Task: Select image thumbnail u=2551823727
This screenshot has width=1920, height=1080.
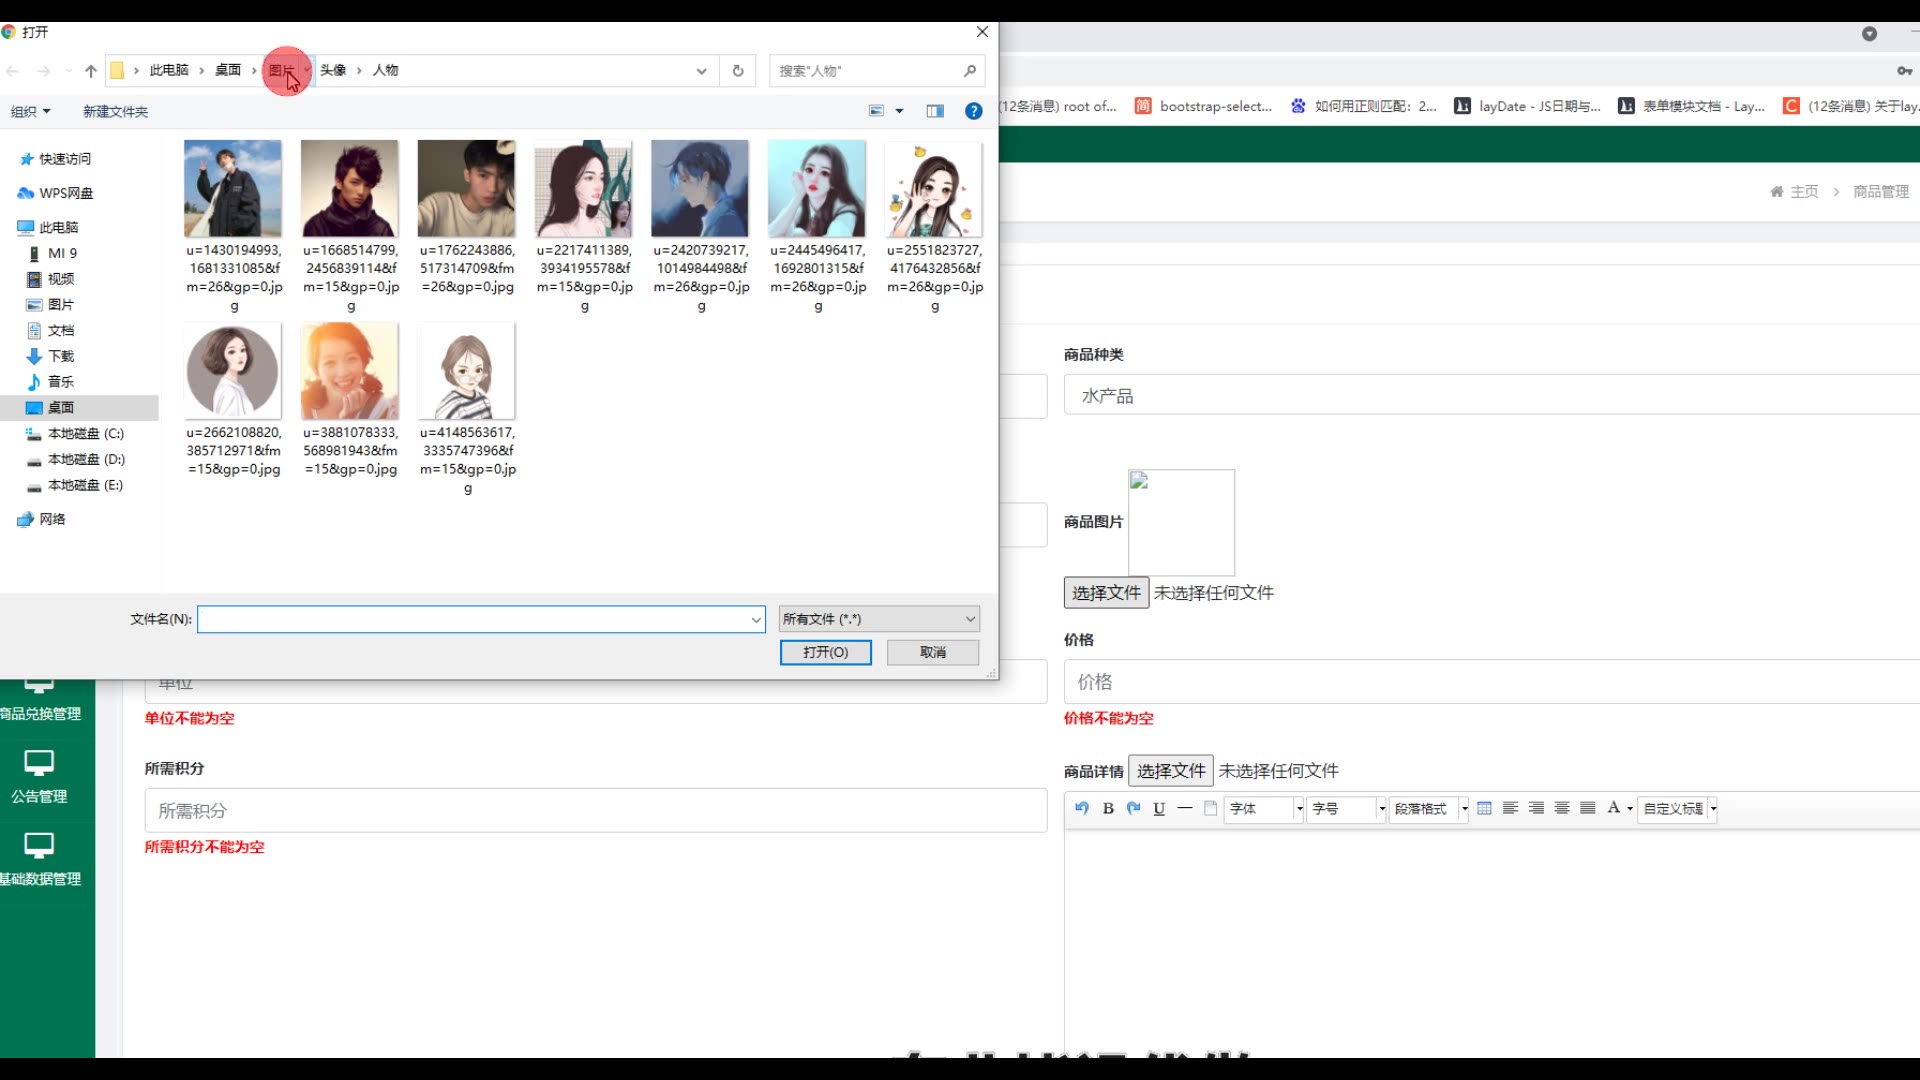Action: point(934,188)
